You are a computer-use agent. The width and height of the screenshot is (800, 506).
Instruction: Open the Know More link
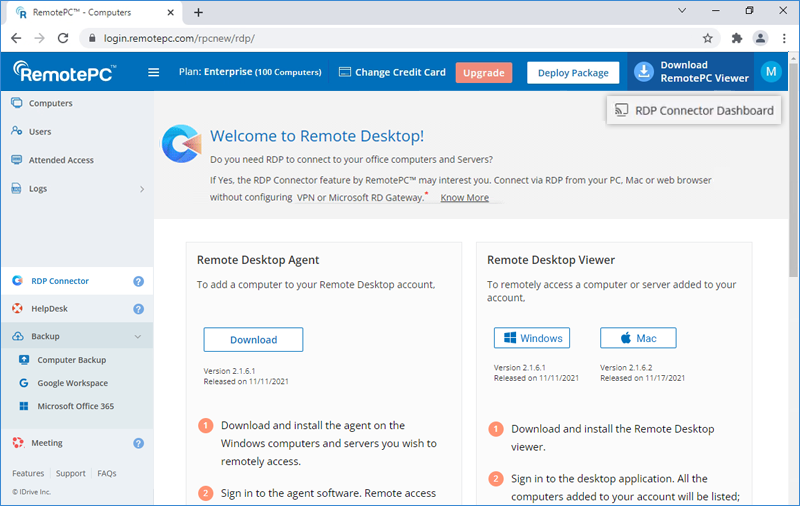click(x=464, y=198)
